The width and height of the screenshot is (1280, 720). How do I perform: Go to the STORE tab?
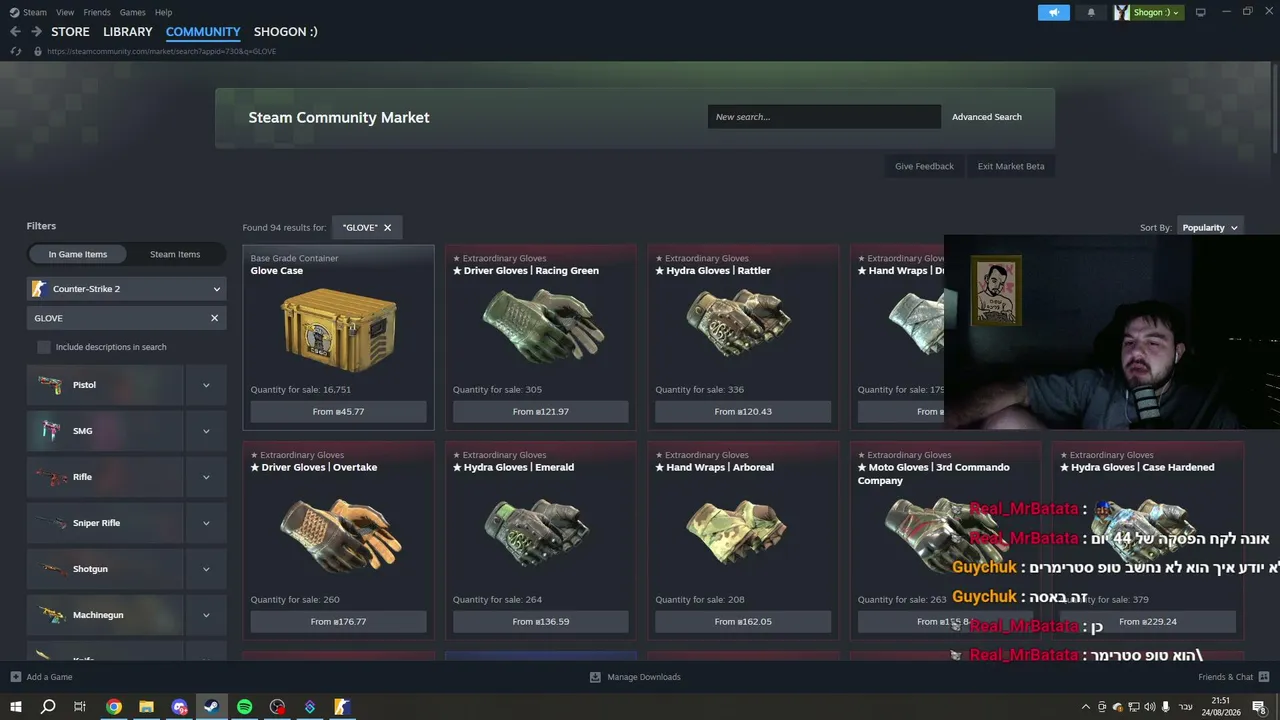70,32
